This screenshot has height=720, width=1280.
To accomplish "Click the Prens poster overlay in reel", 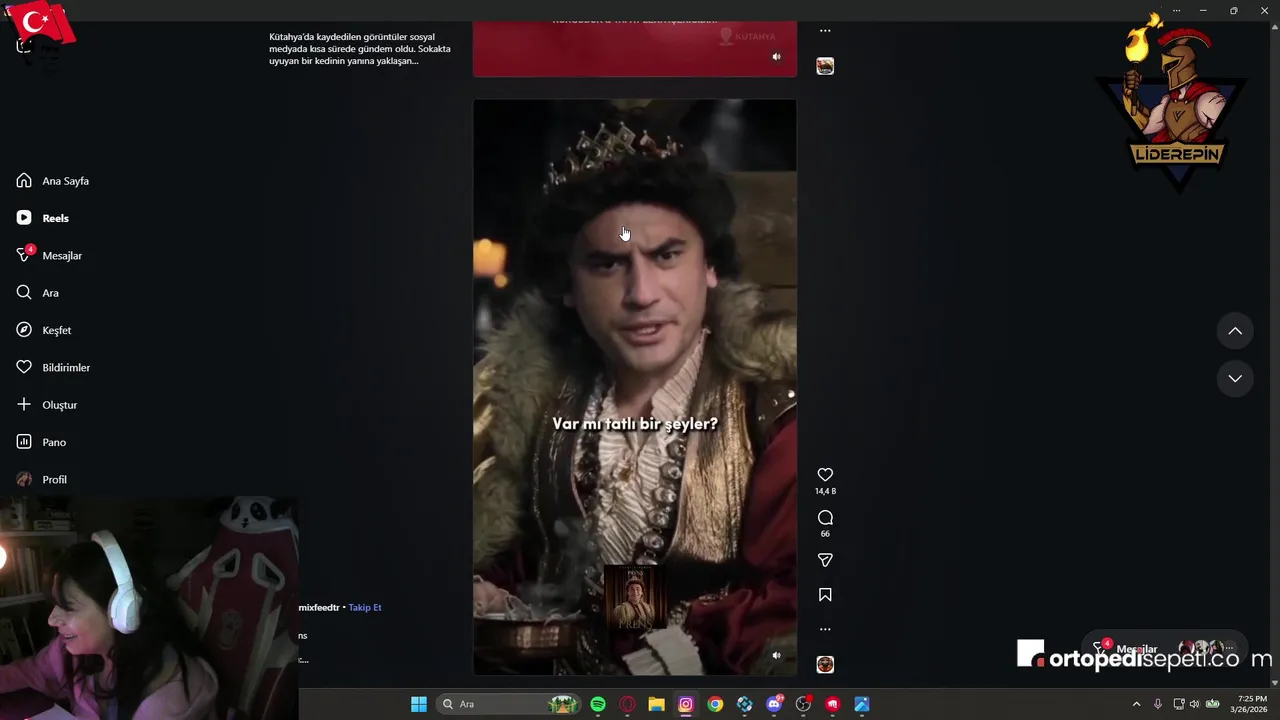I will click(635, 598).
